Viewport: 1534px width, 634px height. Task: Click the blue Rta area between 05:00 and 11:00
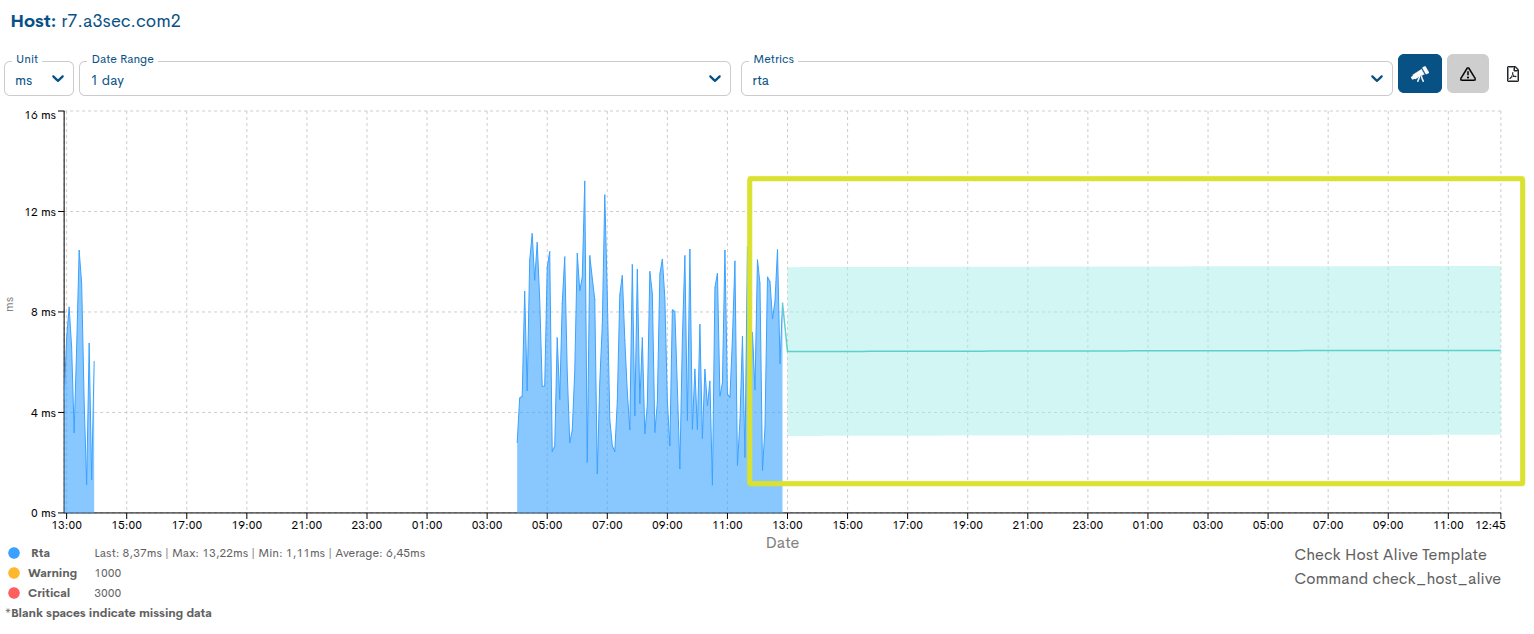click(650, 470)
